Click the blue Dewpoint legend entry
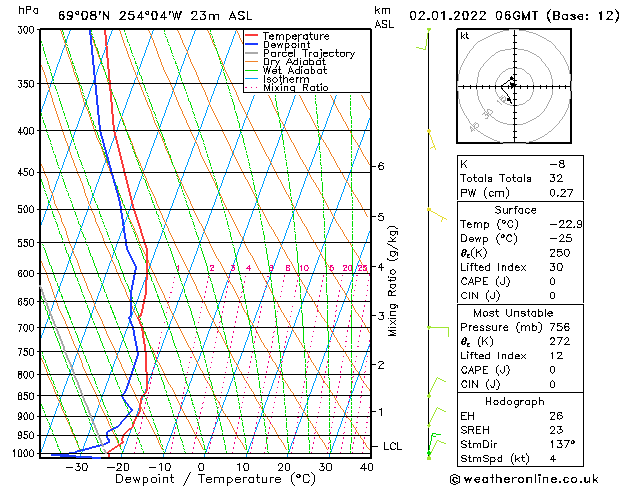The image size is (629, 486). coord(278,45)
